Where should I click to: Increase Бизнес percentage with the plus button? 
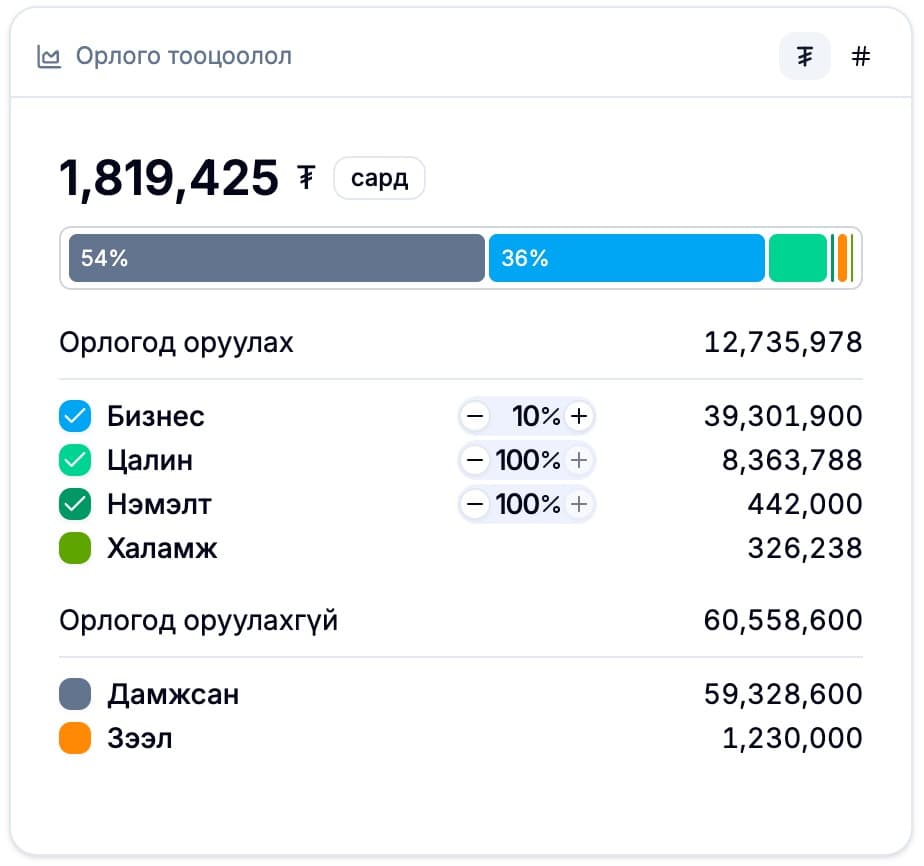click(579, 416)
